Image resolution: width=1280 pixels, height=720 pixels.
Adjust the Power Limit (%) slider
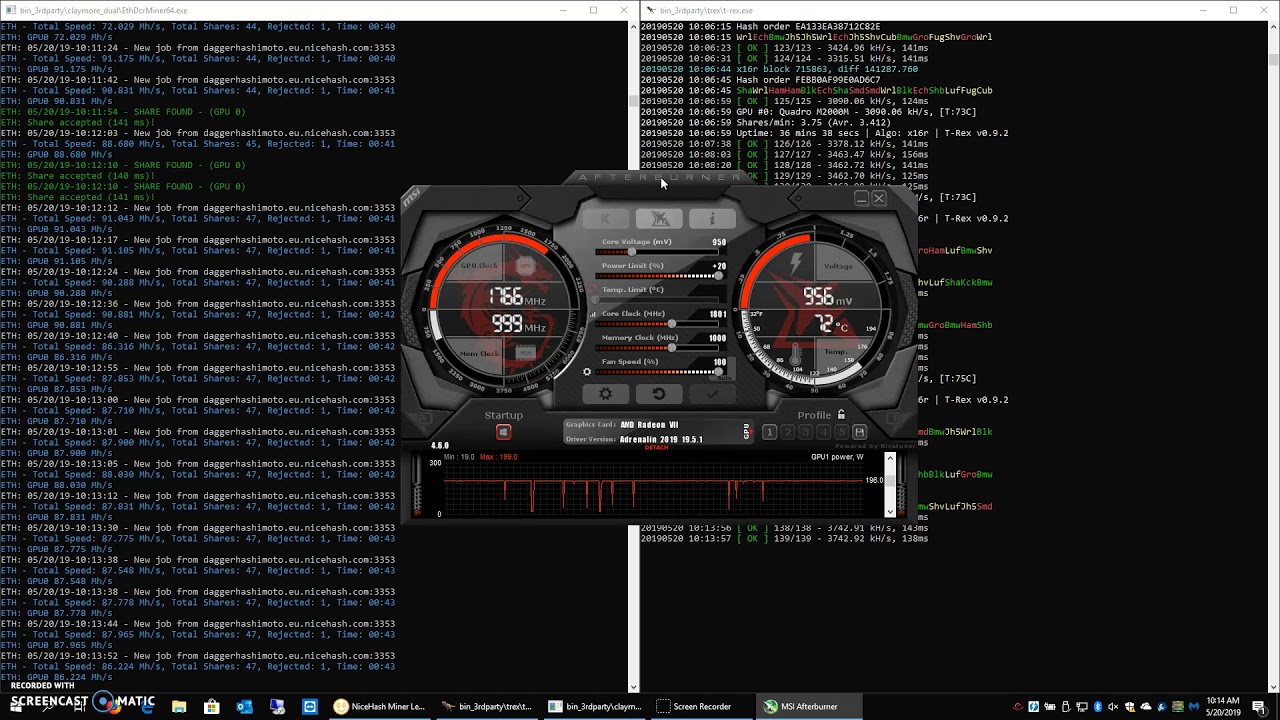(659, 275)
